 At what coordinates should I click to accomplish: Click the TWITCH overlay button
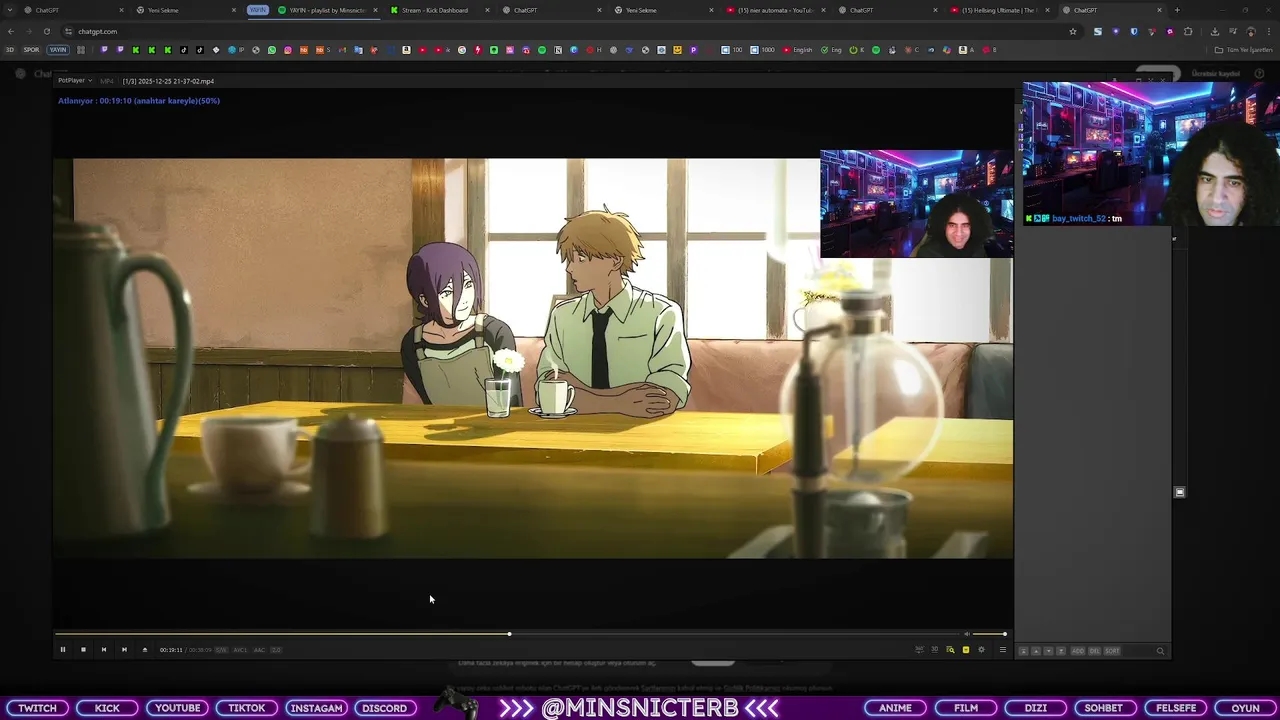coord(37,708)
